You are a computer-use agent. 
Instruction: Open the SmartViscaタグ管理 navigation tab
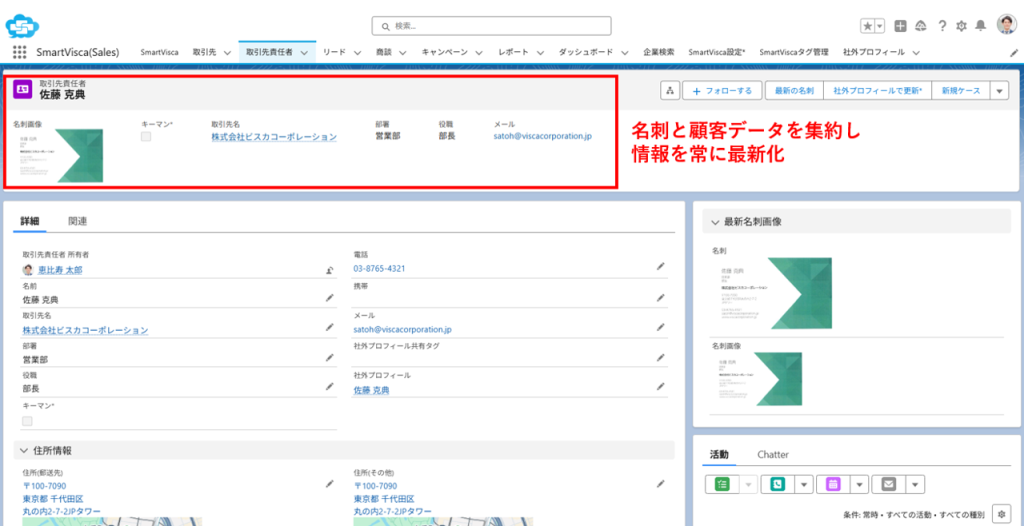(x=793, y=52)
